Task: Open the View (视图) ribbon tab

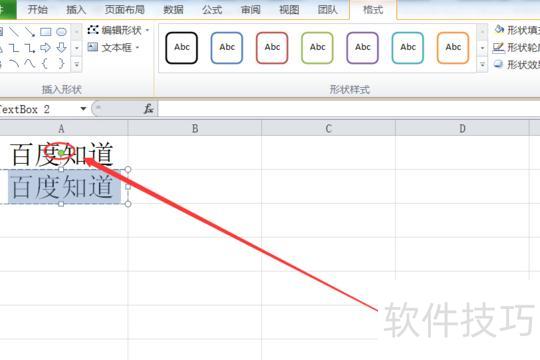Action: tap(289, 9)
